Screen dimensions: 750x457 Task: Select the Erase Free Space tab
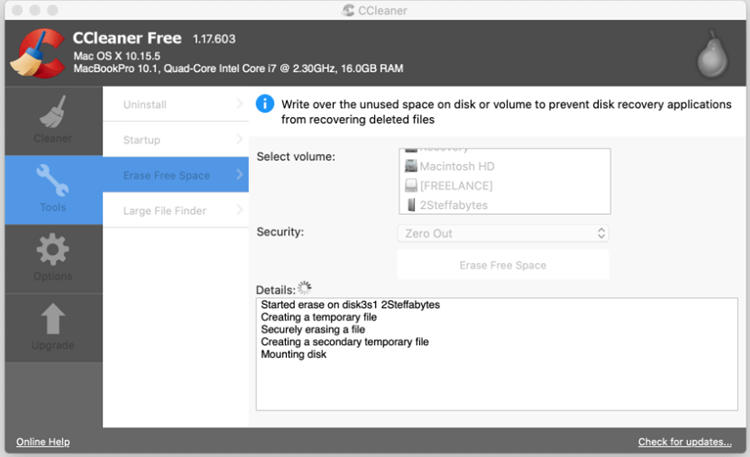click(176, 175)
